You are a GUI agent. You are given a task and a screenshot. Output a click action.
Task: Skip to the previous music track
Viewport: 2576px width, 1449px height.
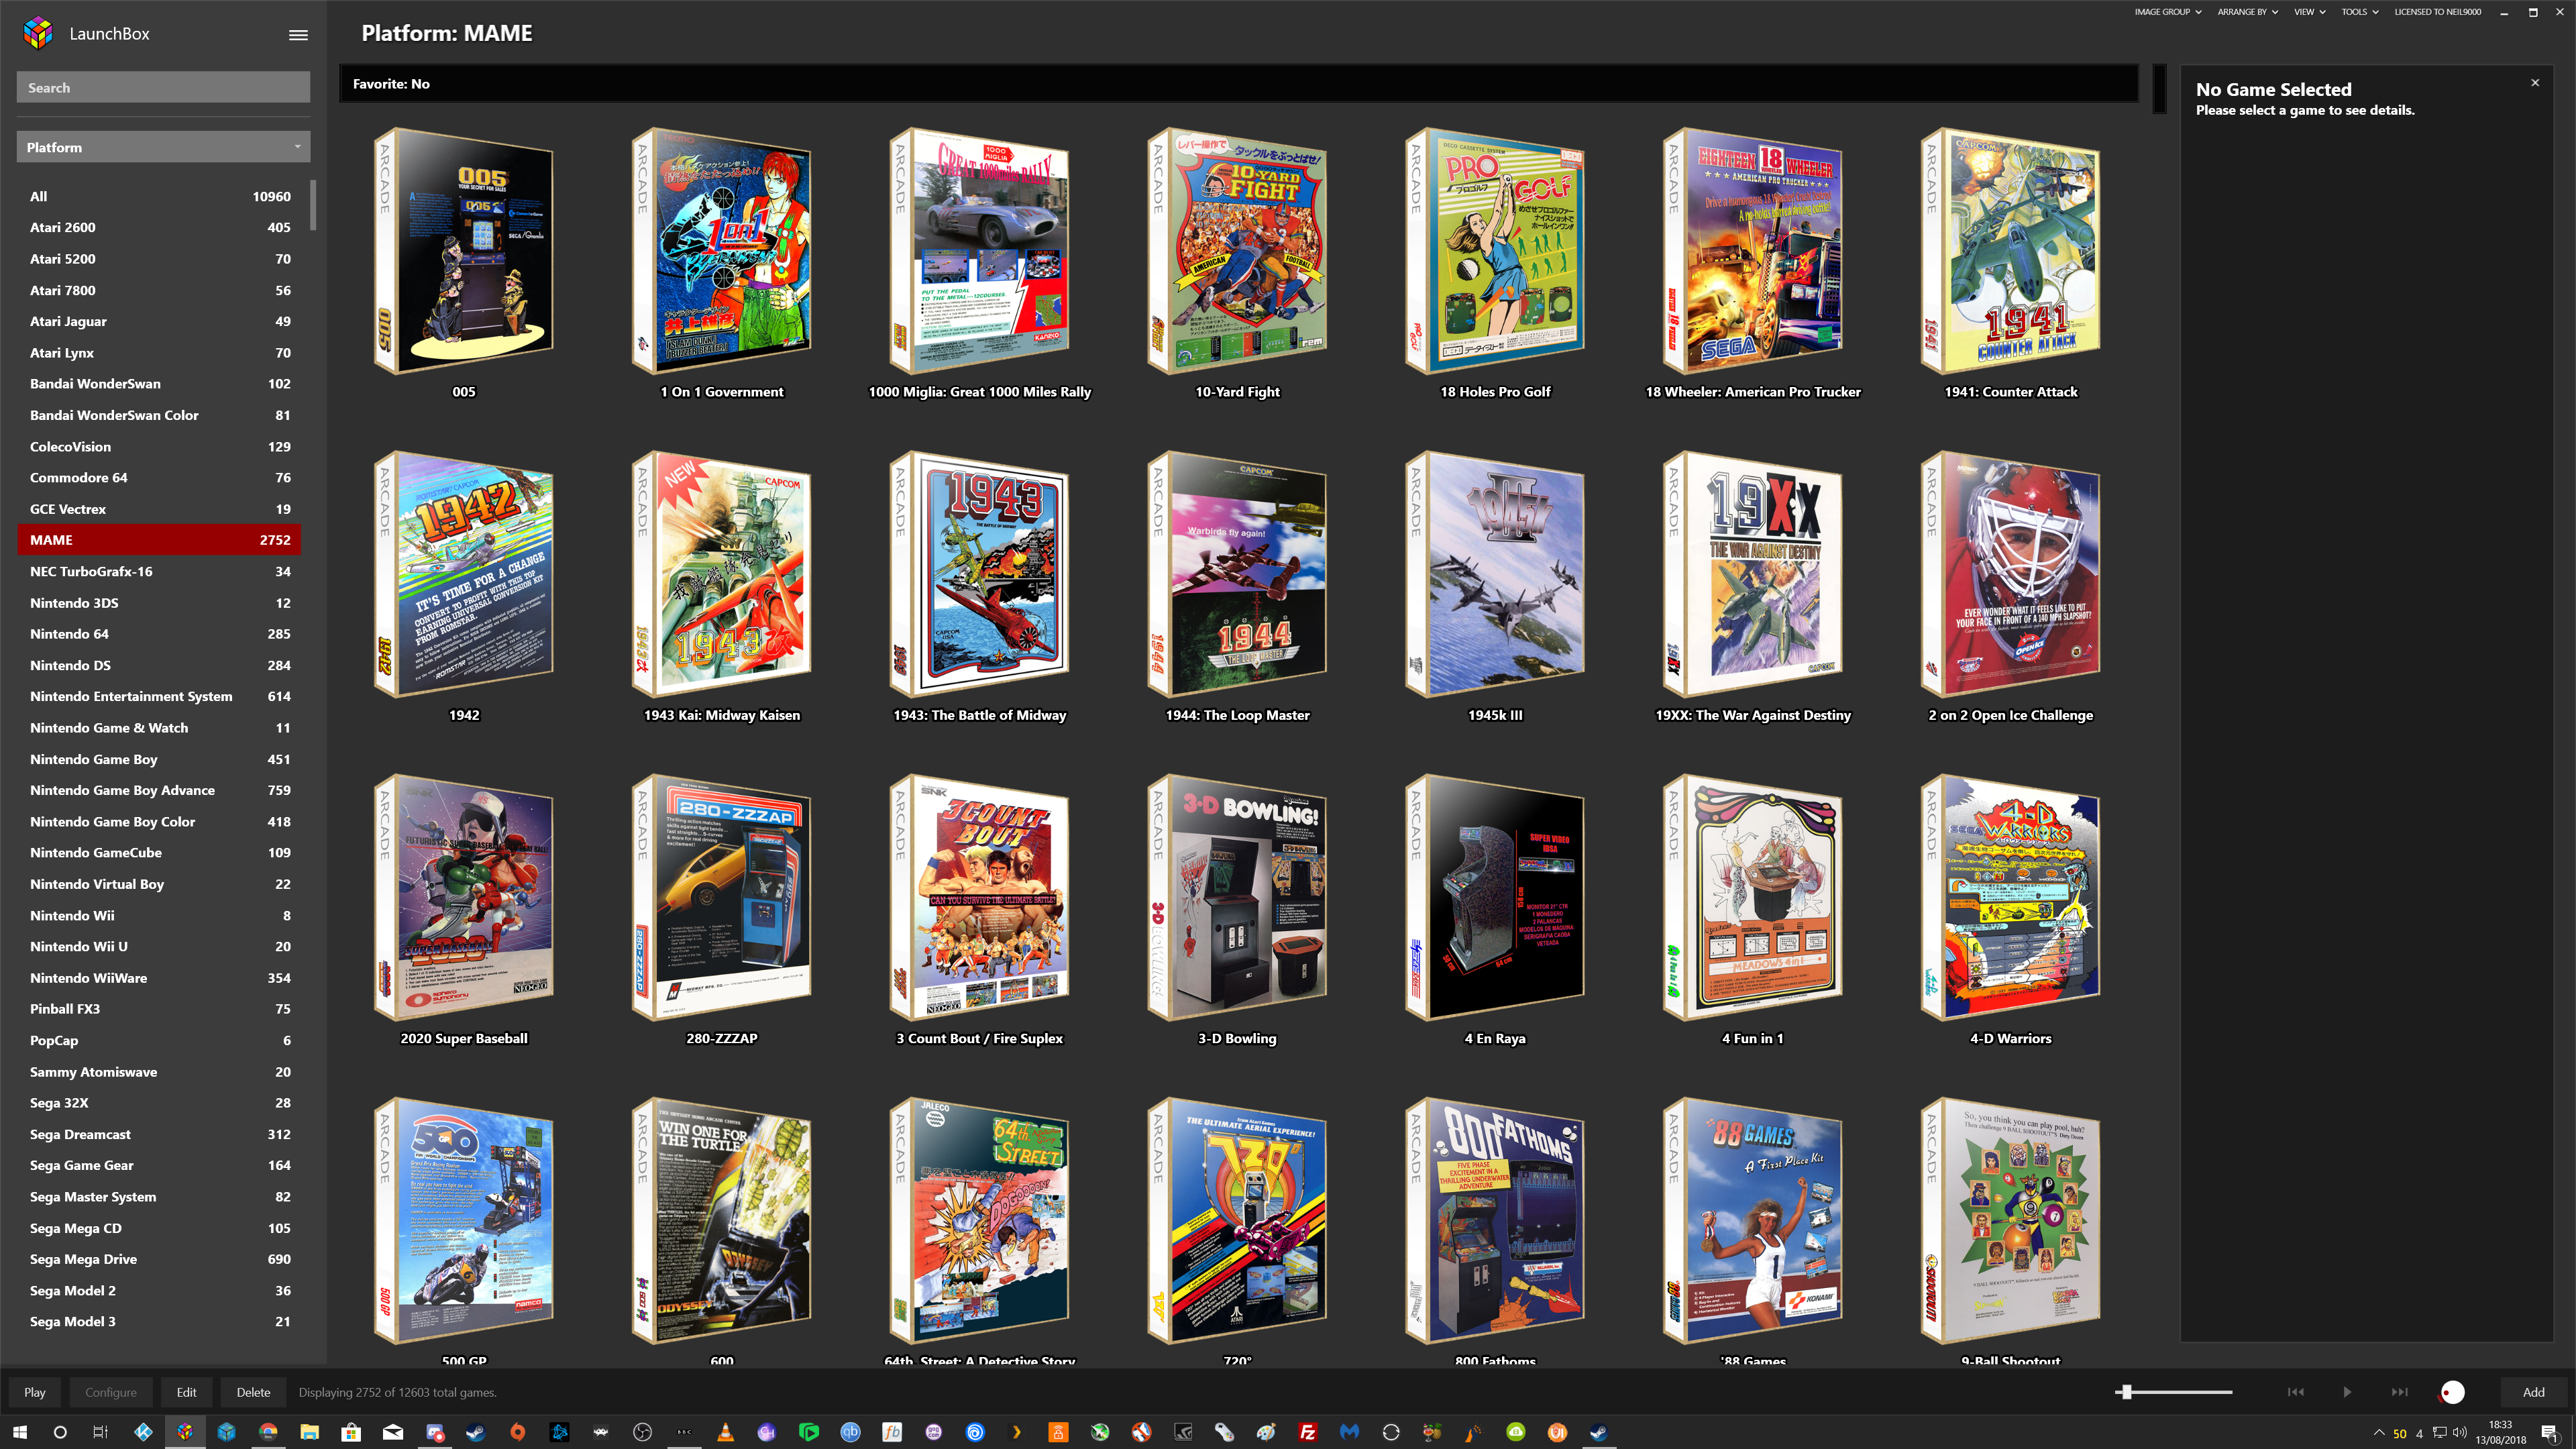pos(2296,1392)
